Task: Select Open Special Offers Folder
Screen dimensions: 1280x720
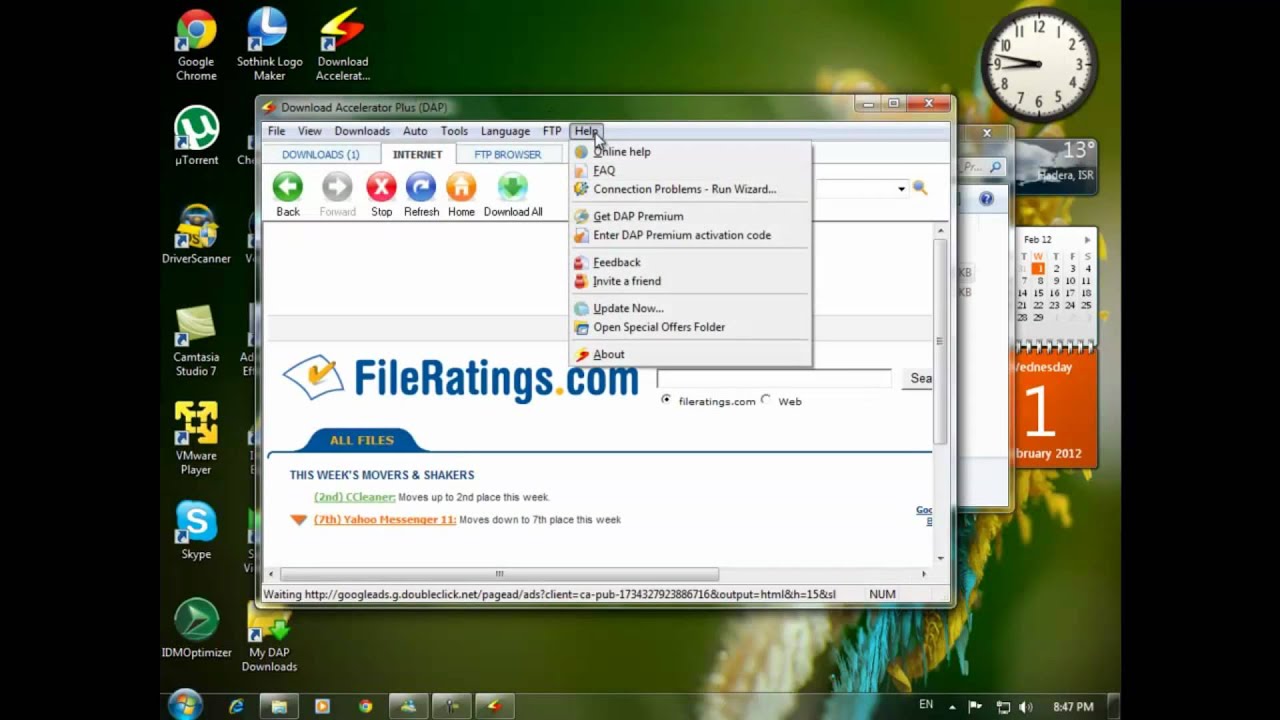Action: point(690,327)
